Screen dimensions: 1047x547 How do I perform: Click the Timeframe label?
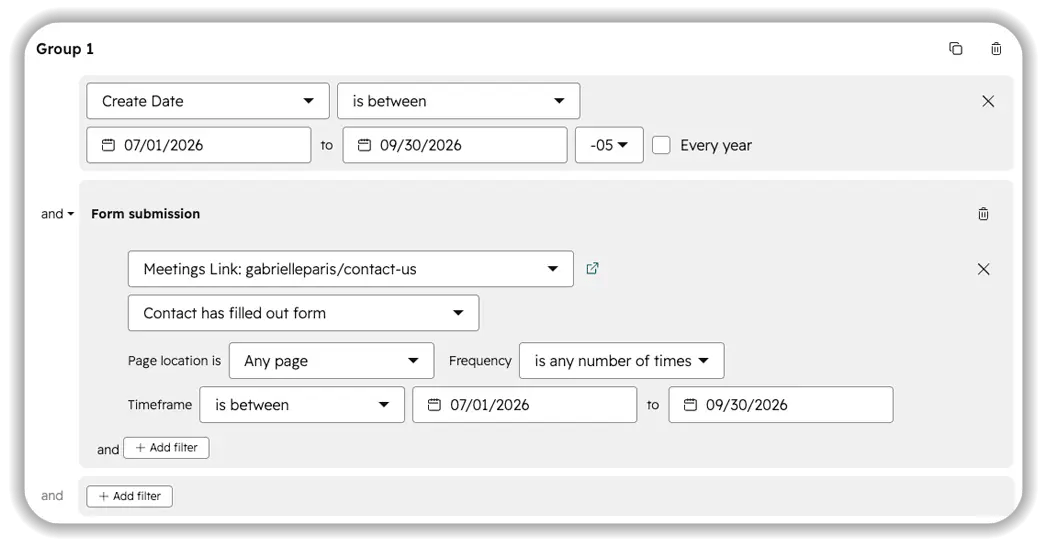click(x=160, y=405)
